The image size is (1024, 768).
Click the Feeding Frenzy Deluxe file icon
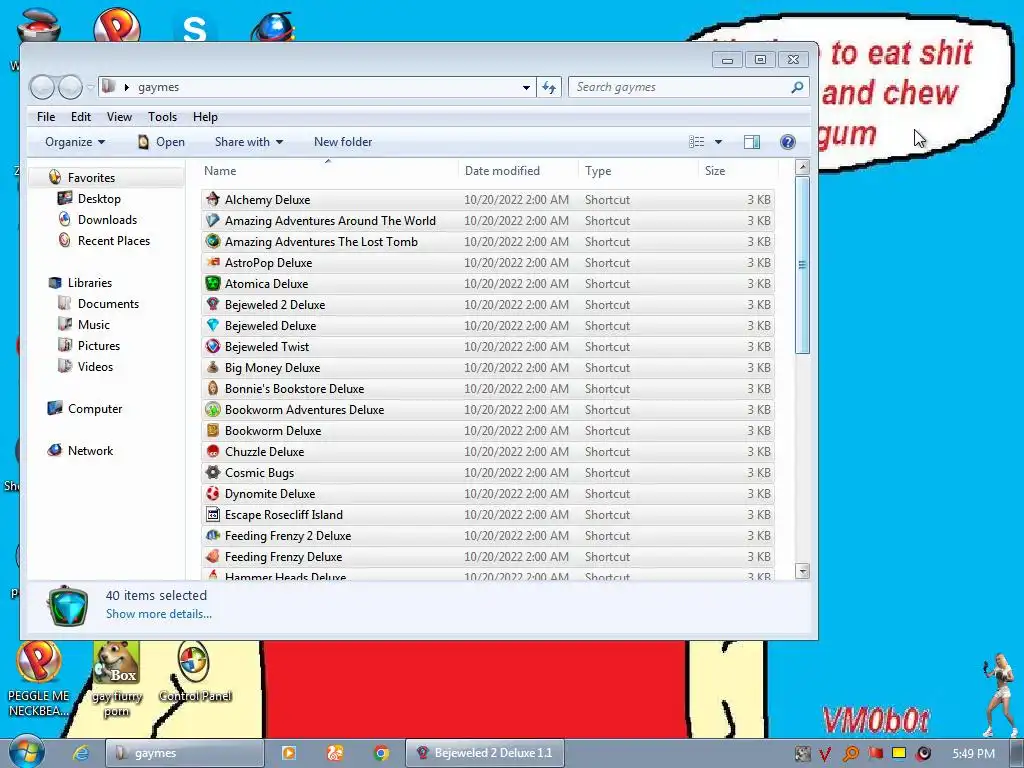tap(213, 556)
